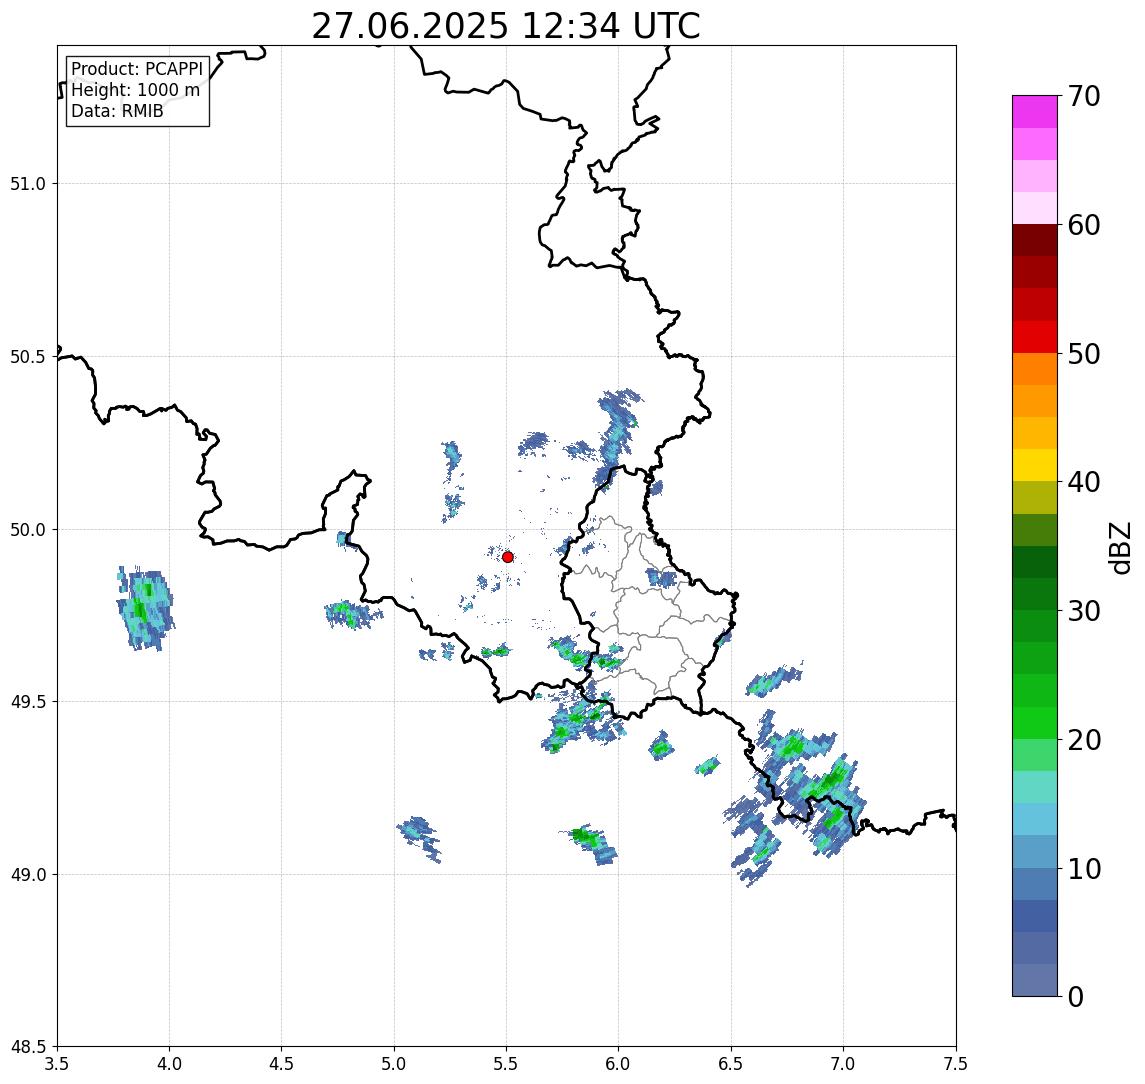
Task: Click the colorbar tick label 60
Action: [x=1084, y=226]
